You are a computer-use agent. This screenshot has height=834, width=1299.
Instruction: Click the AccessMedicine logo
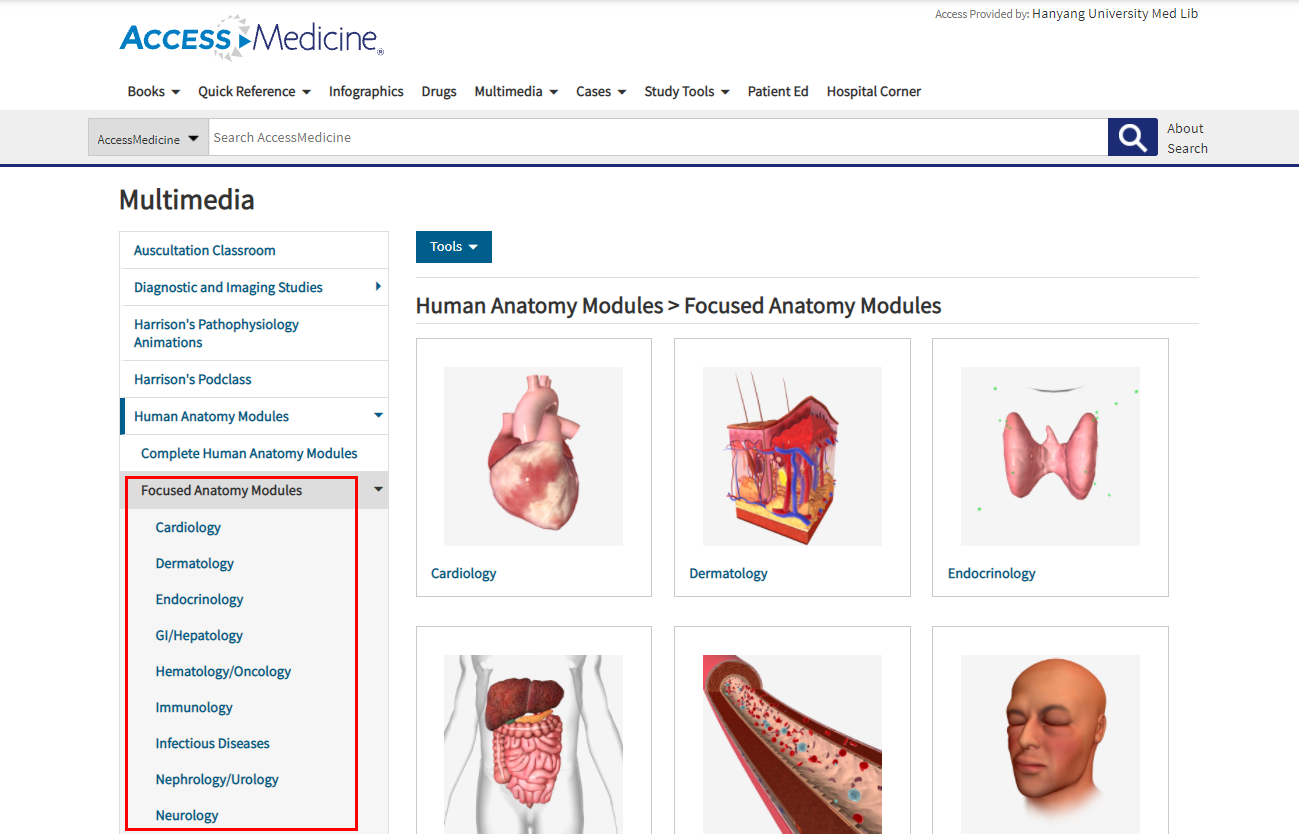point(251,38)
